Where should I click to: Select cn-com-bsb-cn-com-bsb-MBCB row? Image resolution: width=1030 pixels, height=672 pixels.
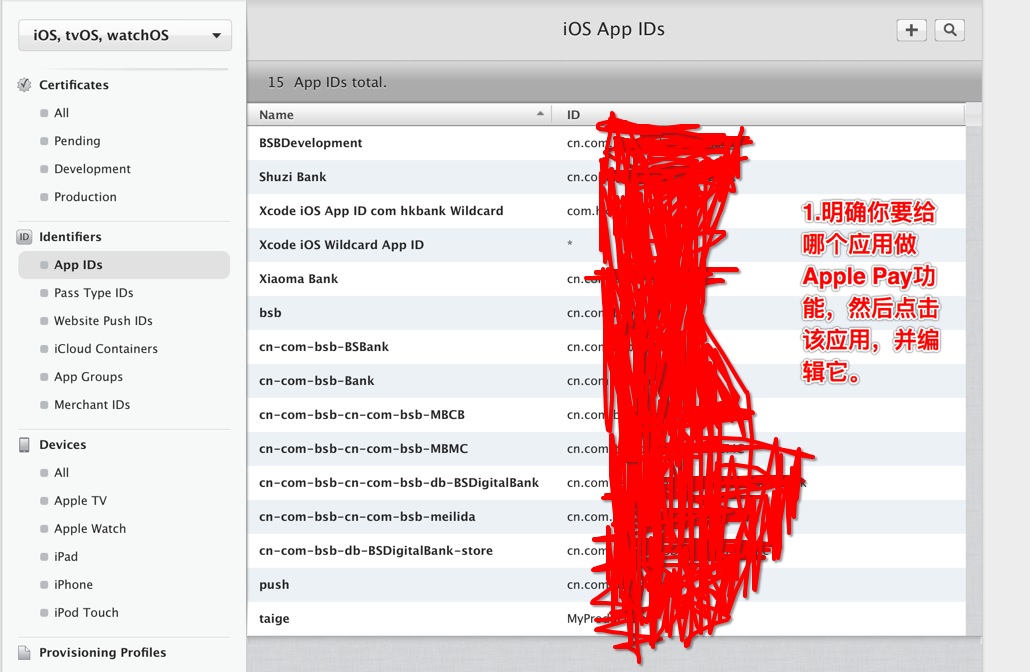pos(606,415)
